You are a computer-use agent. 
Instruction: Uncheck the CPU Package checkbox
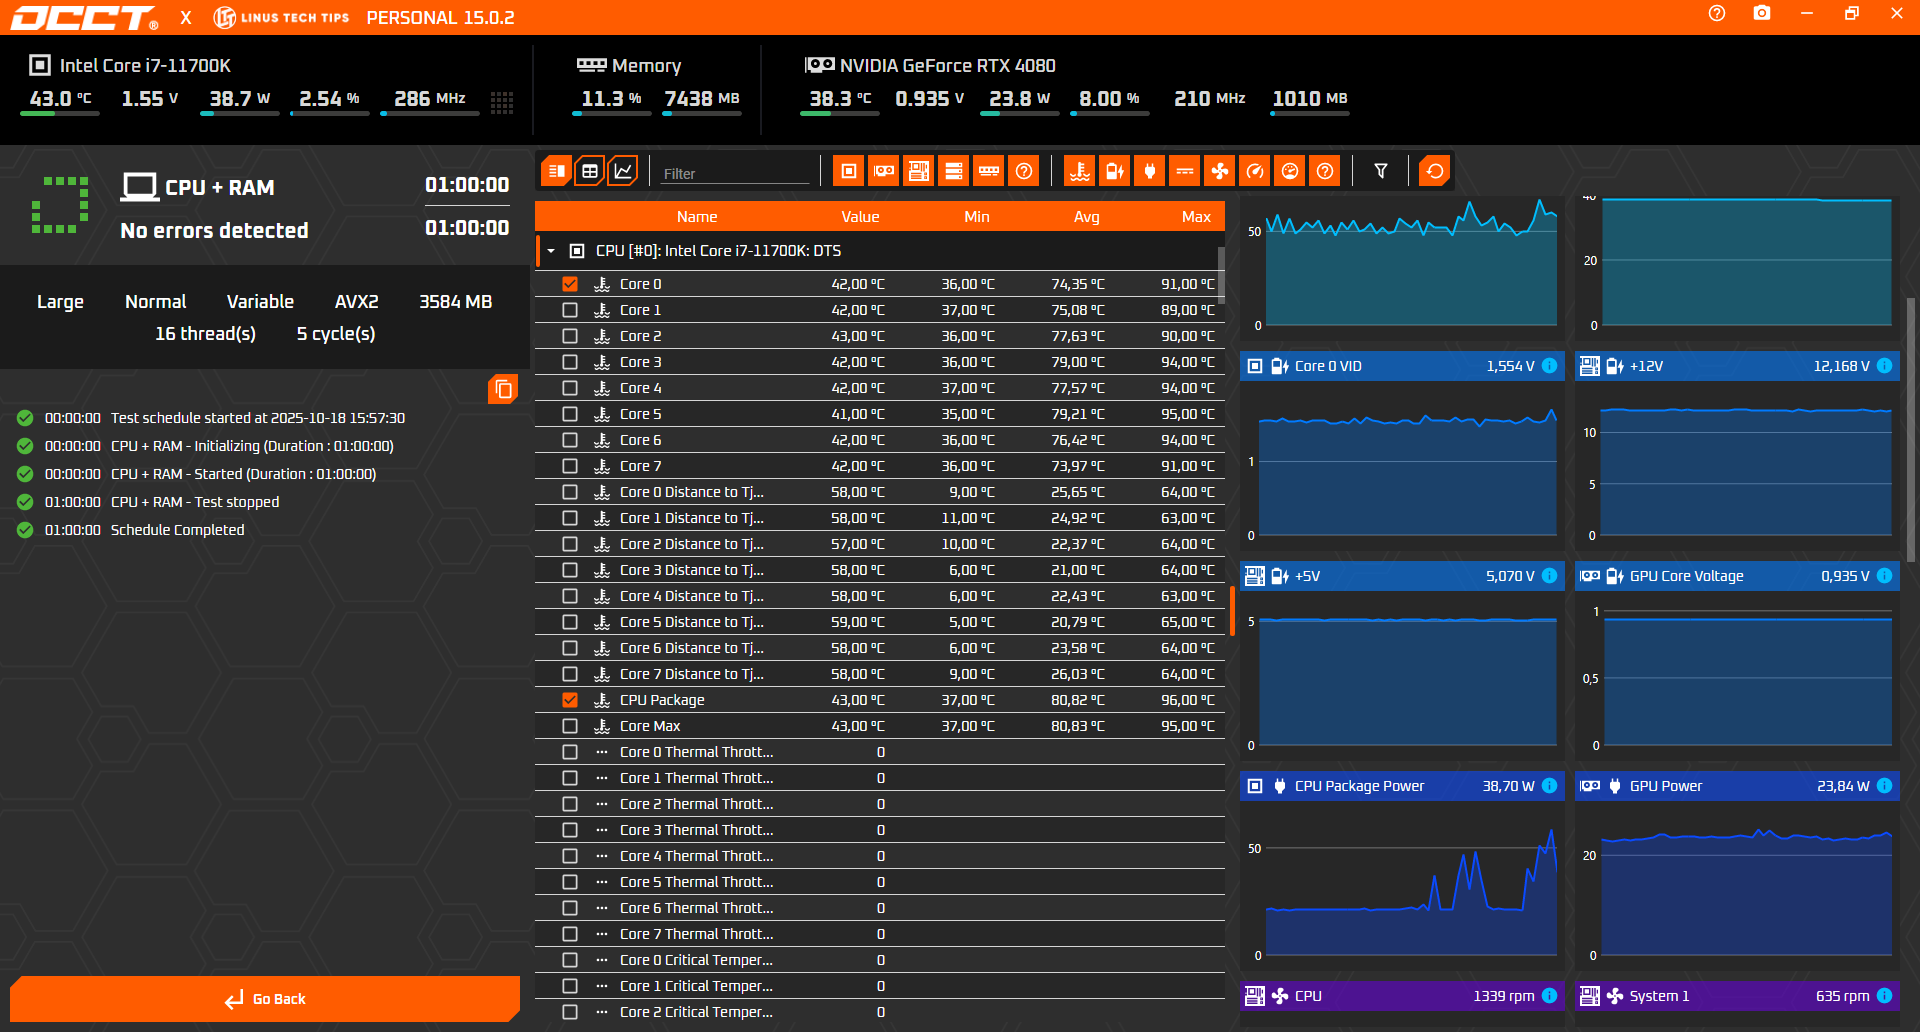[x=570, y=700]
